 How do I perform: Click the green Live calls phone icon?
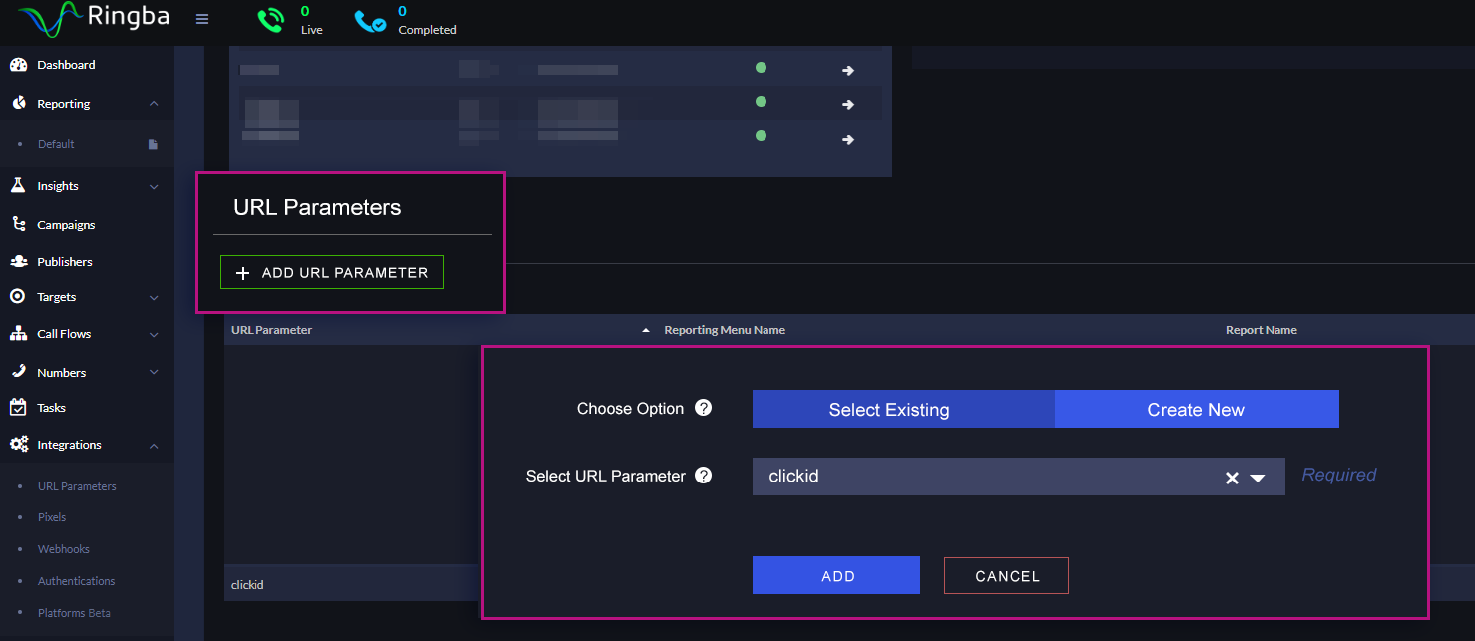[271, 20]
